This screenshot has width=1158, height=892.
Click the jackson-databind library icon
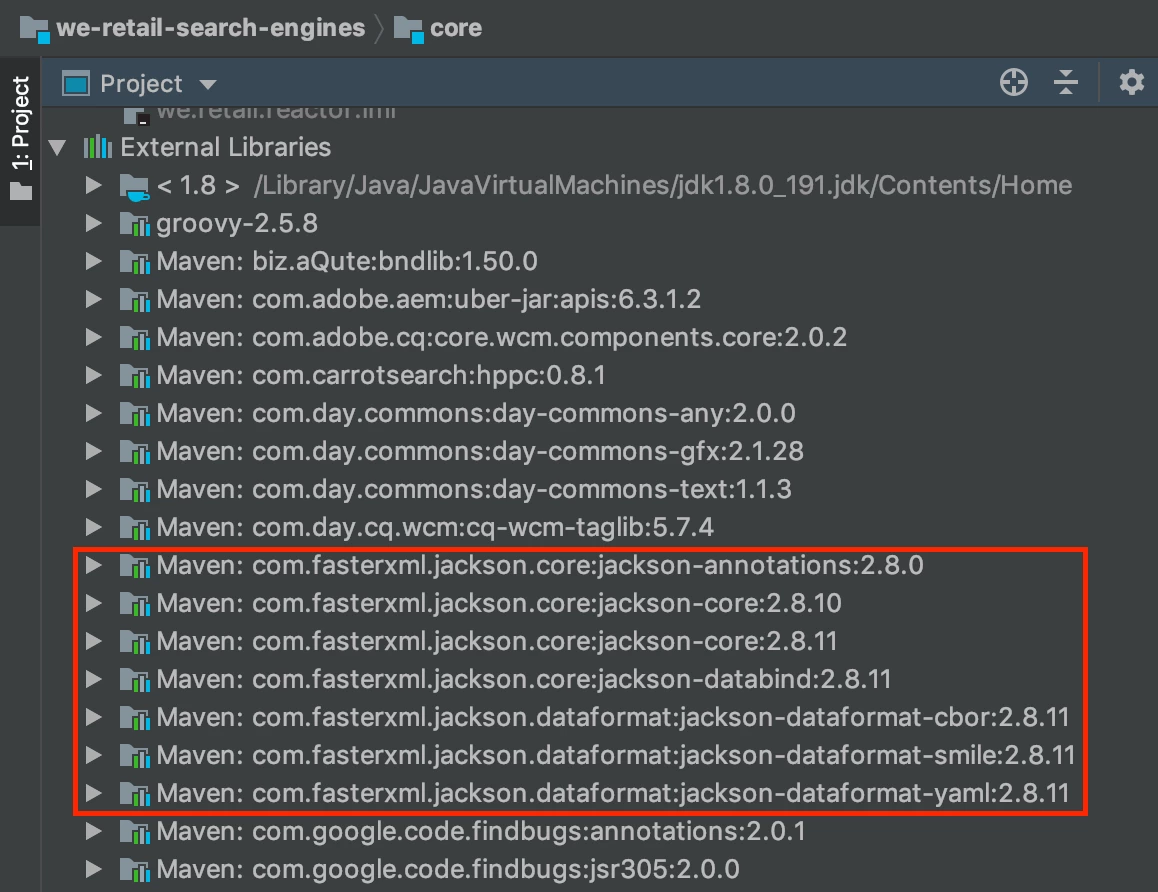tap(134, 680)
